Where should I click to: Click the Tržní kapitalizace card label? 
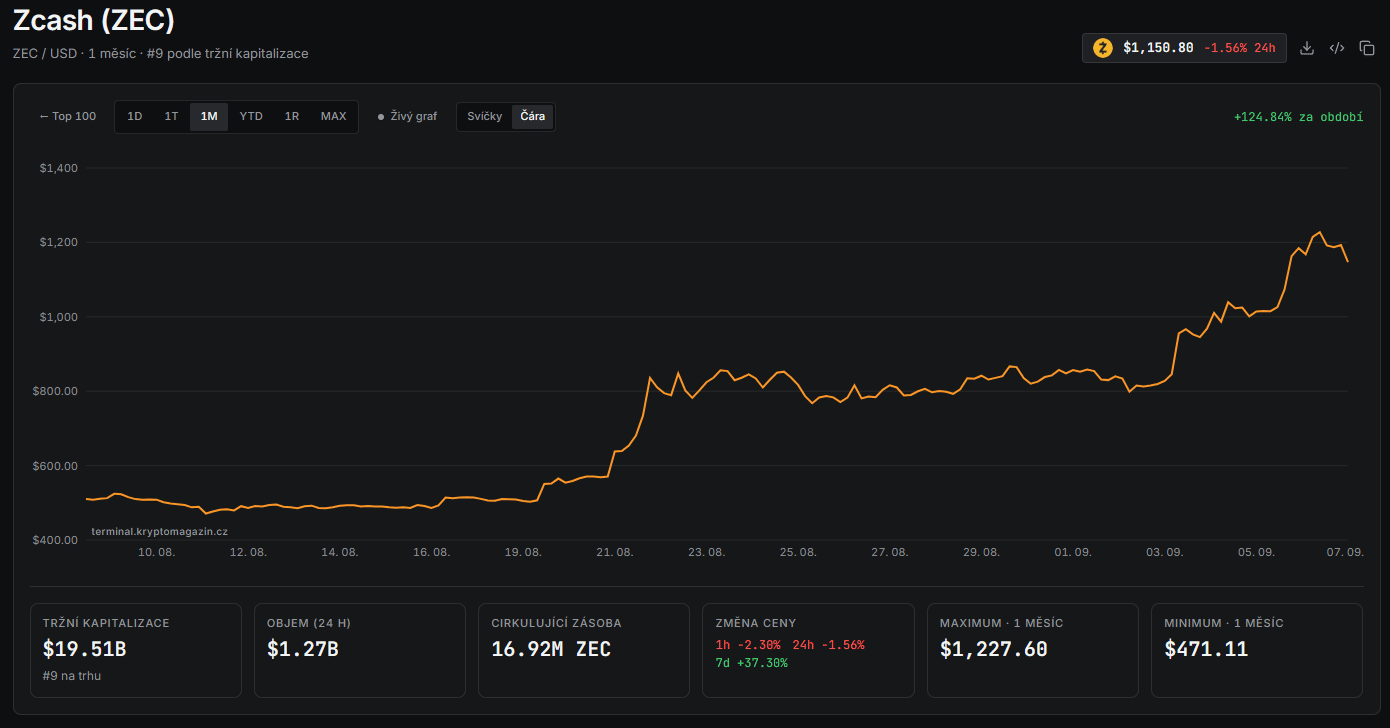click(106, 623)
